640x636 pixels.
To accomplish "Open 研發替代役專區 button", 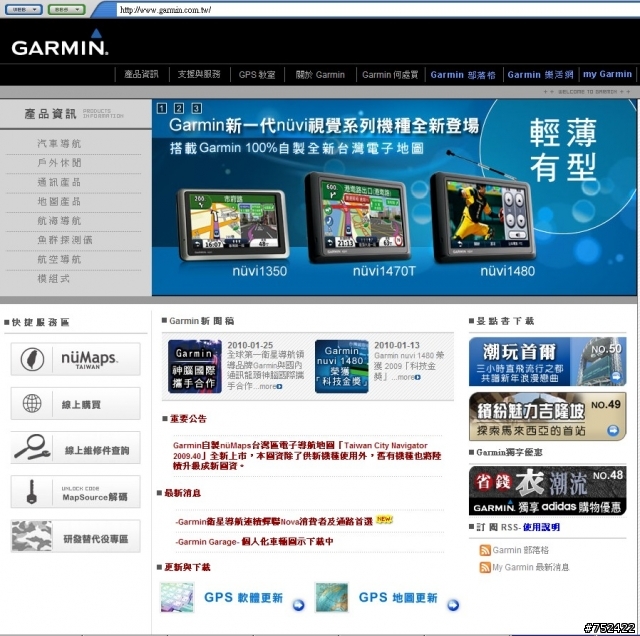I will click(76, 536).
